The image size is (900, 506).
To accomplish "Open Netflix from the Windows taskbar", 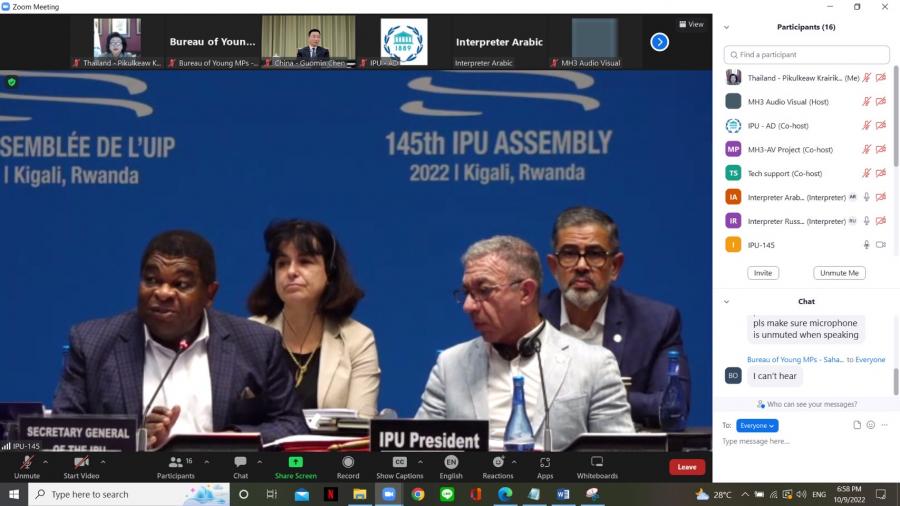I will 330,494.
